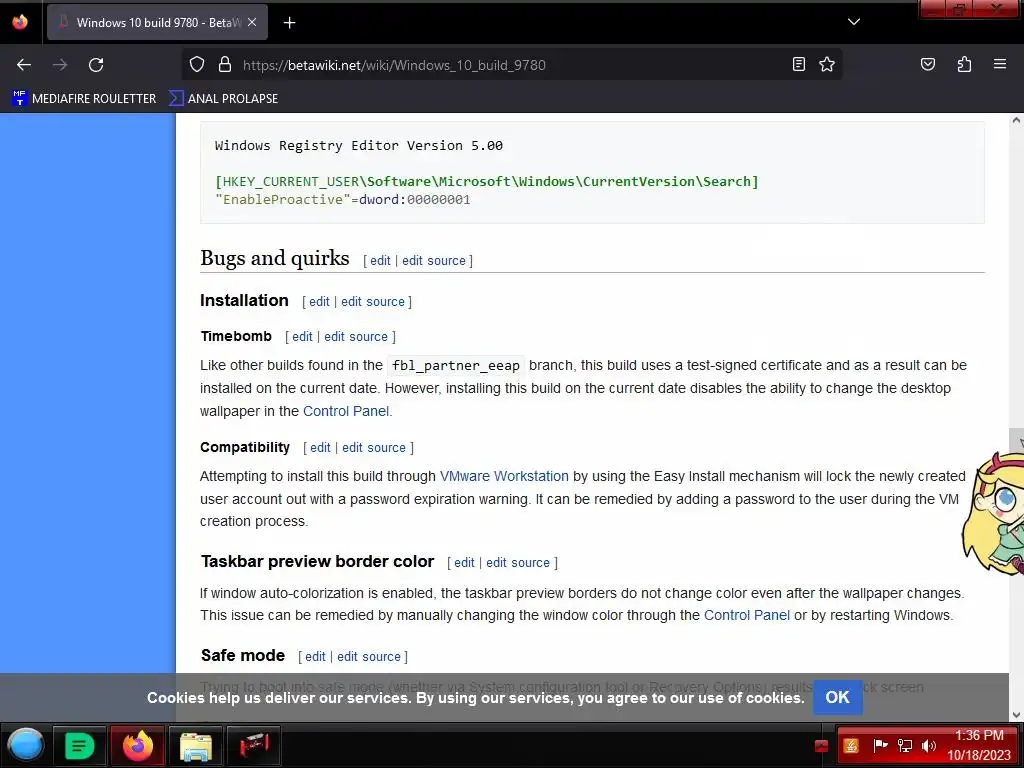Click scrollbar up arrow
Screen dimensions: 1024x768
click(x=1016, y=120)
